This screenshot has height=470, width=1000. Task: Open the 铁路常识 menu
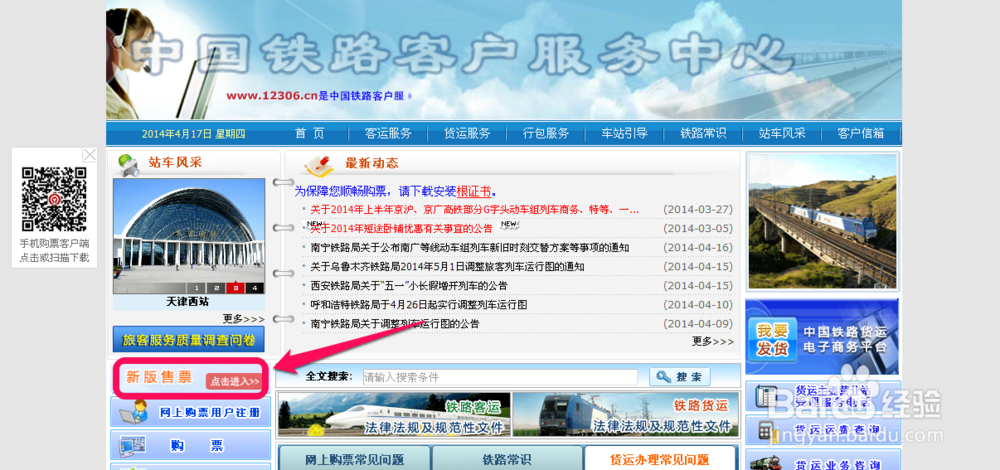point(703,134)
